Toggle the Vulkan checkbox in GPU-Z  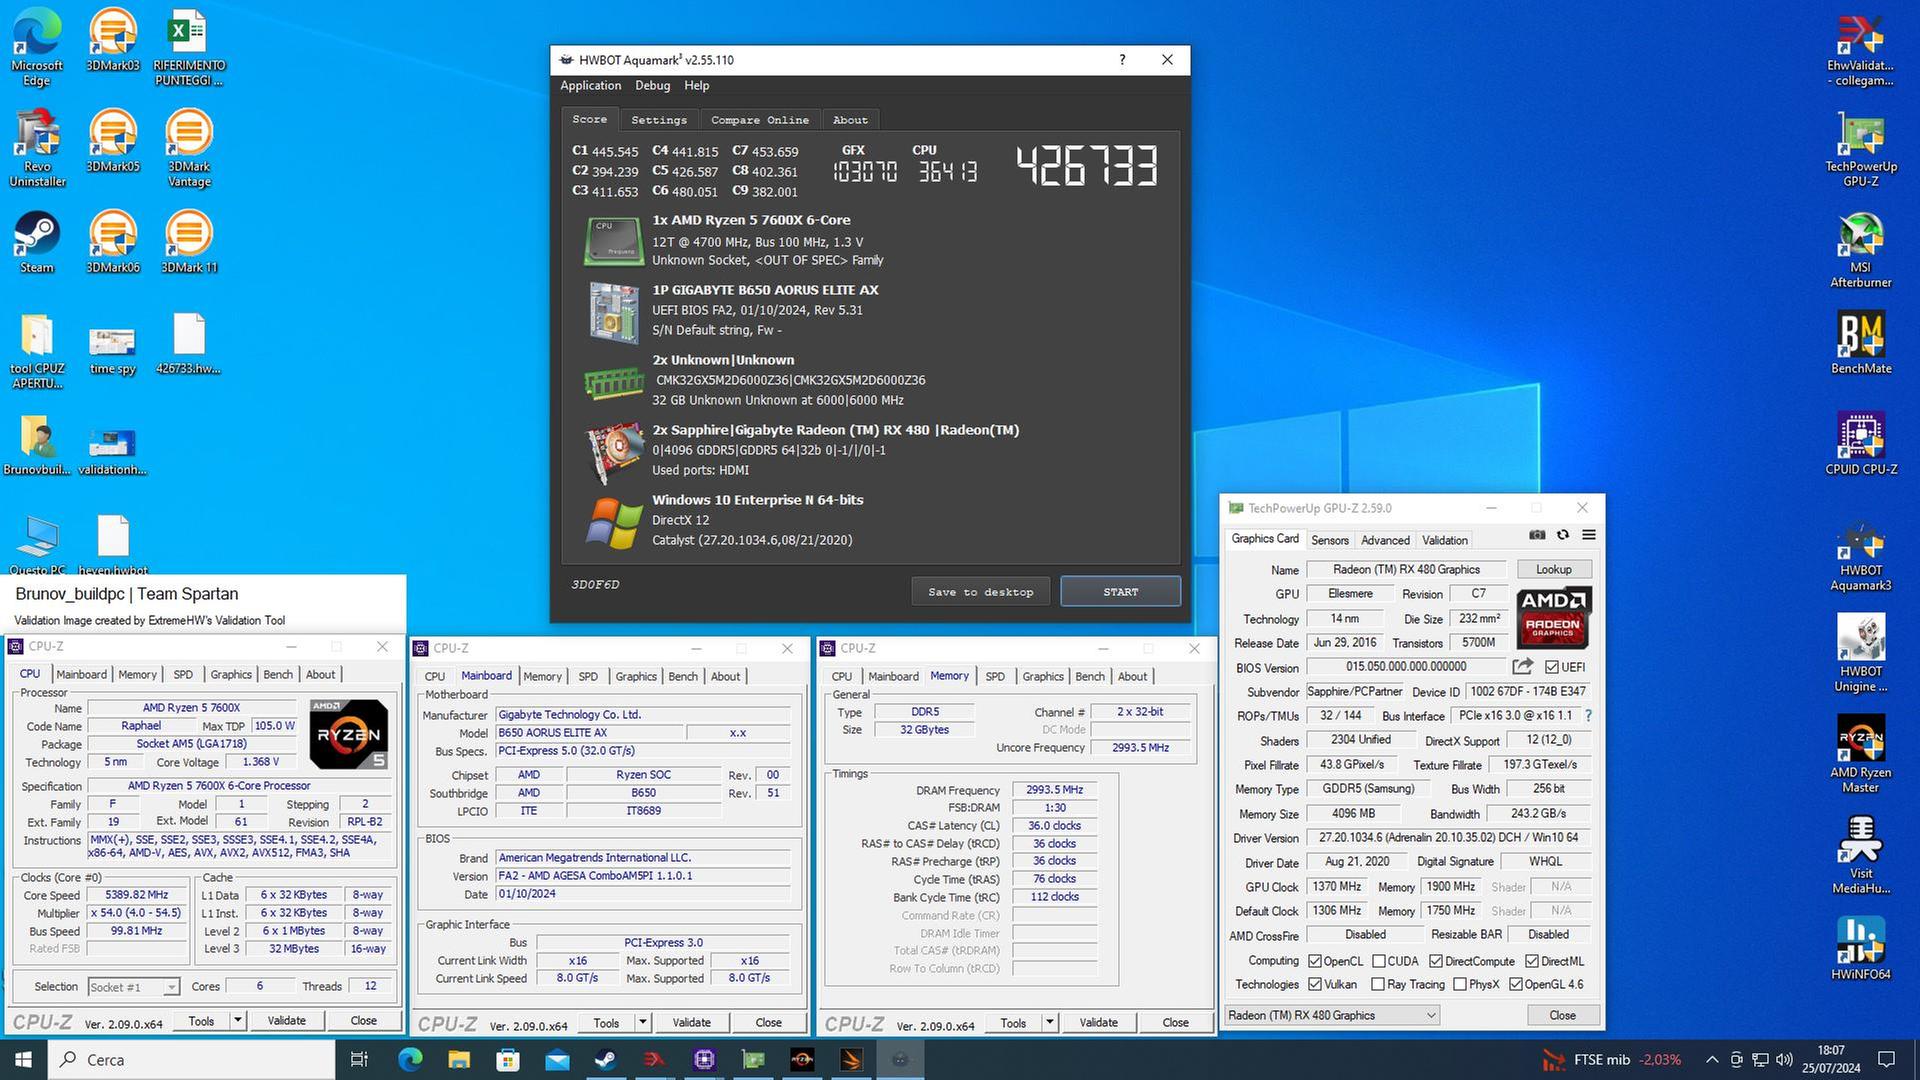(1315, 984)
